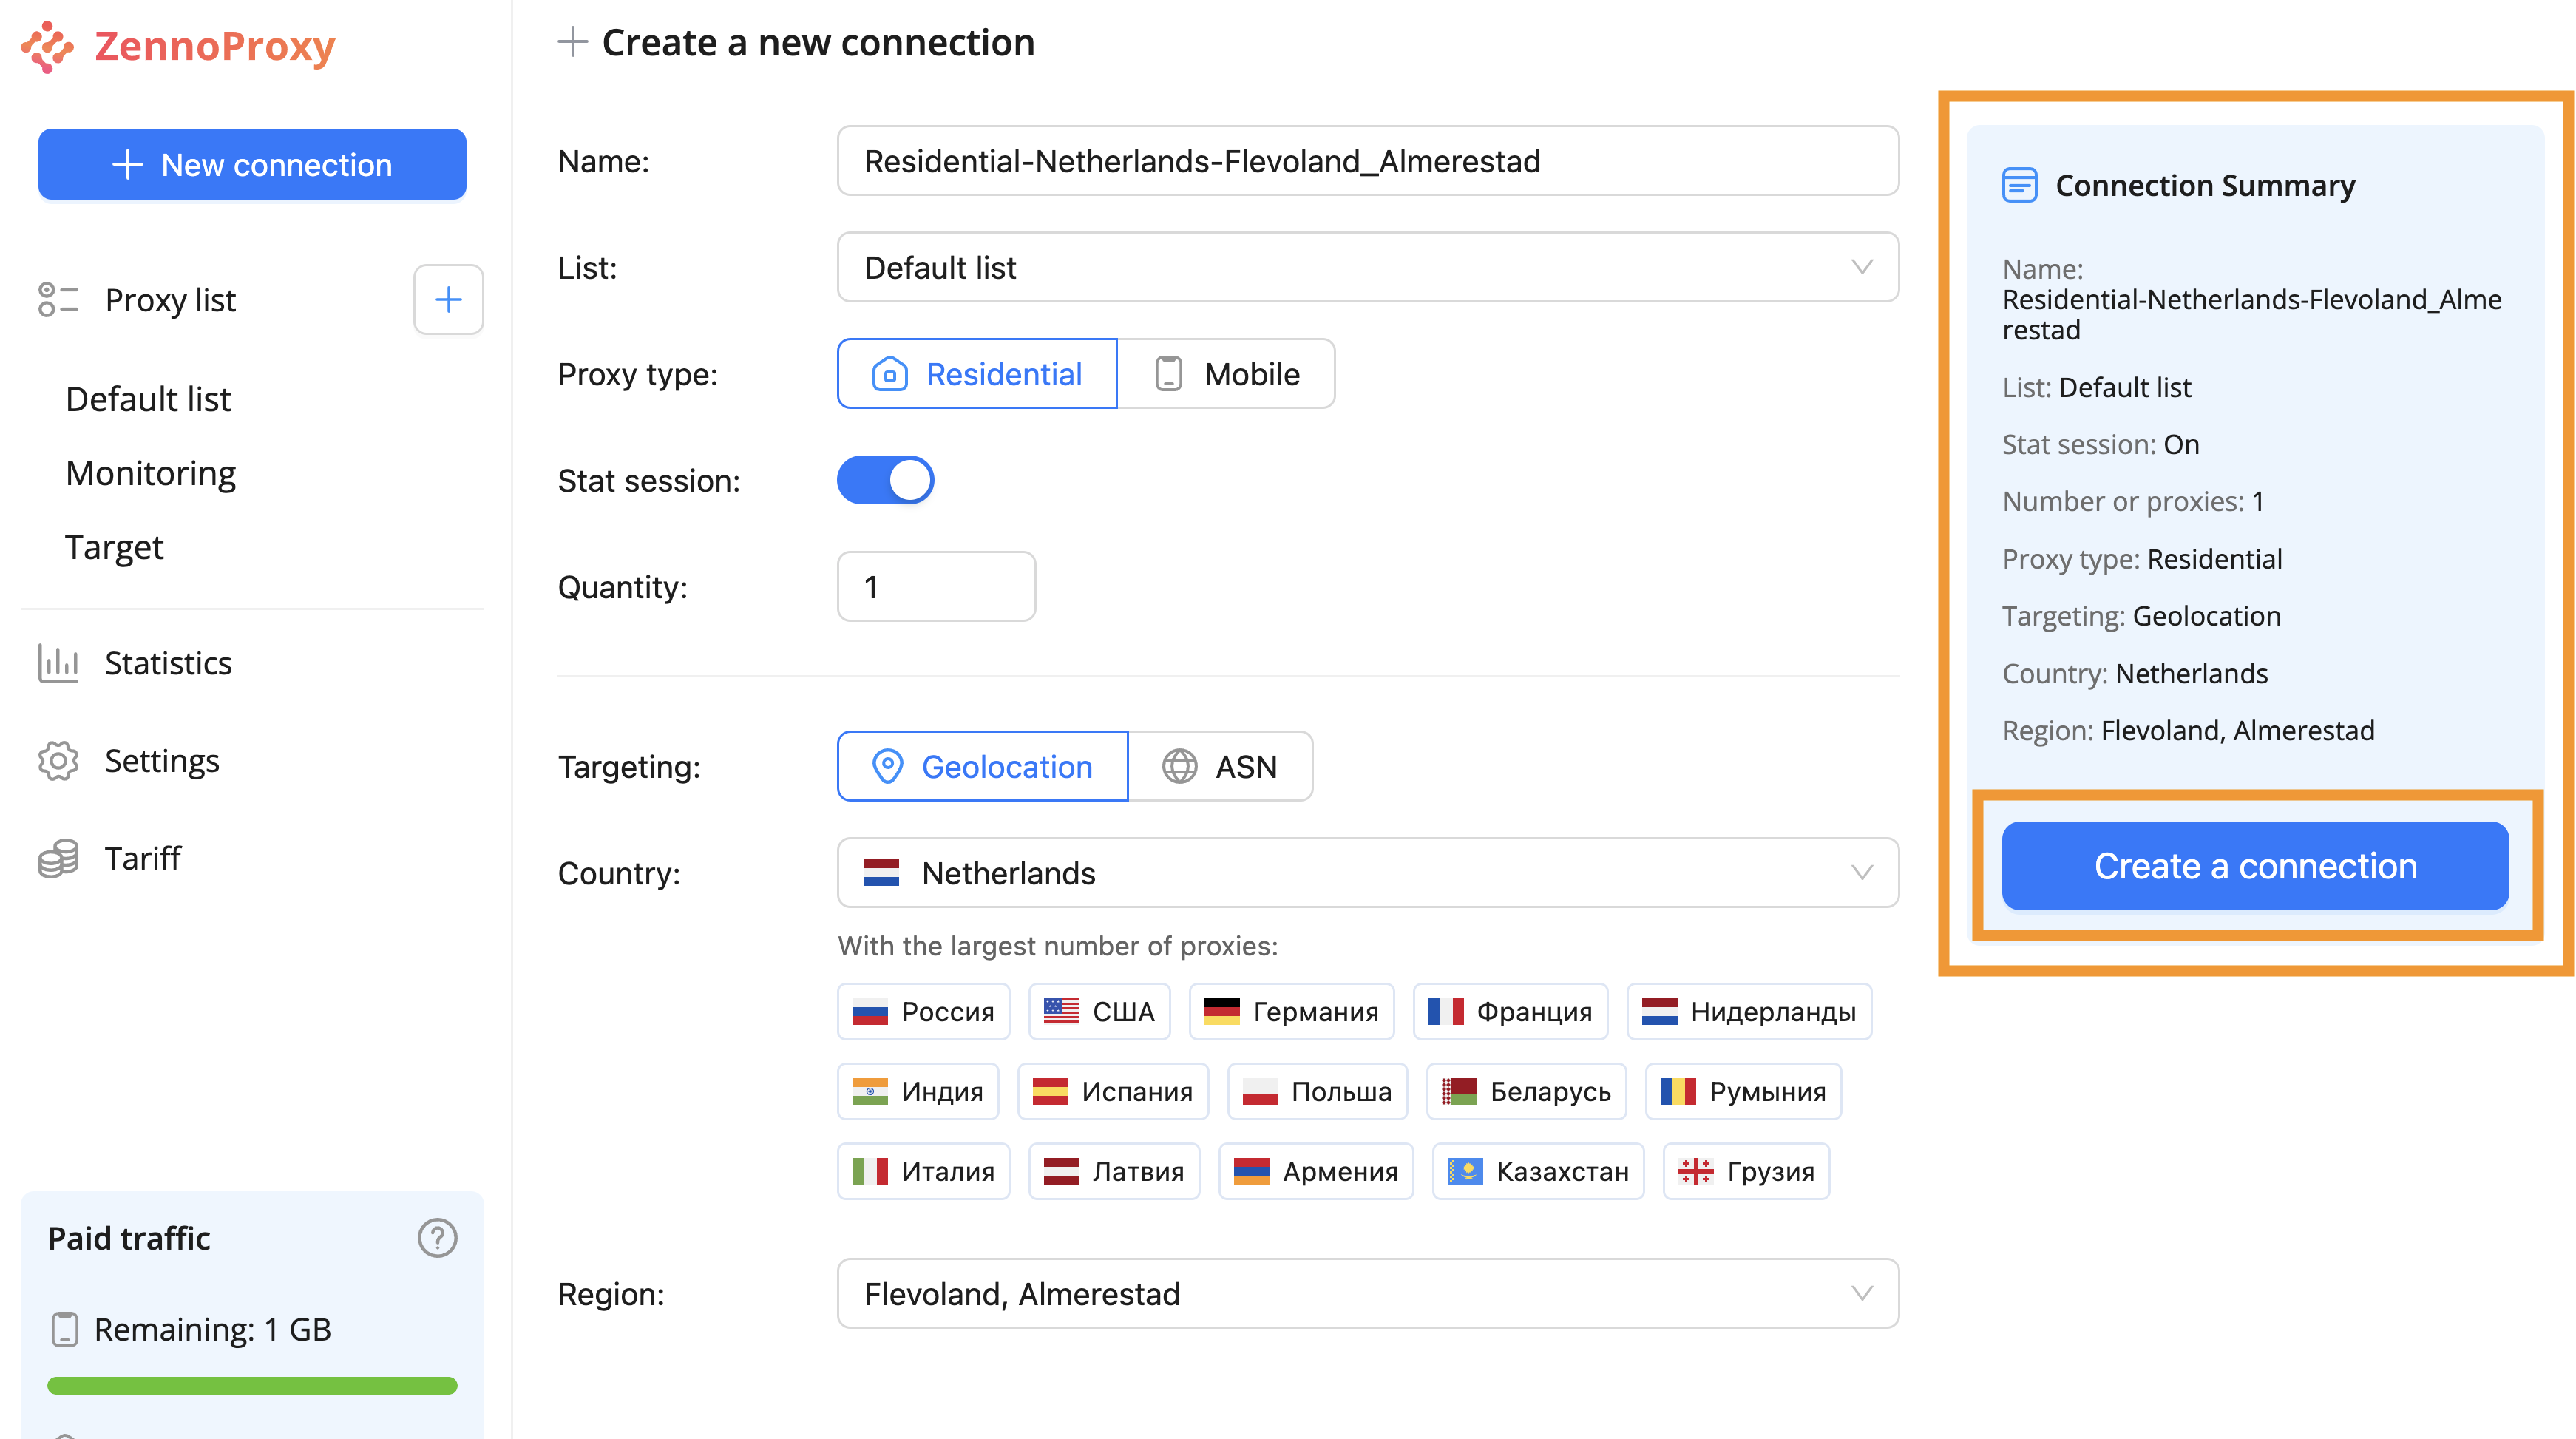Click the plus icon beside Proxy list
Screen dimensions: 2576x1439
[x=448, y=299]
